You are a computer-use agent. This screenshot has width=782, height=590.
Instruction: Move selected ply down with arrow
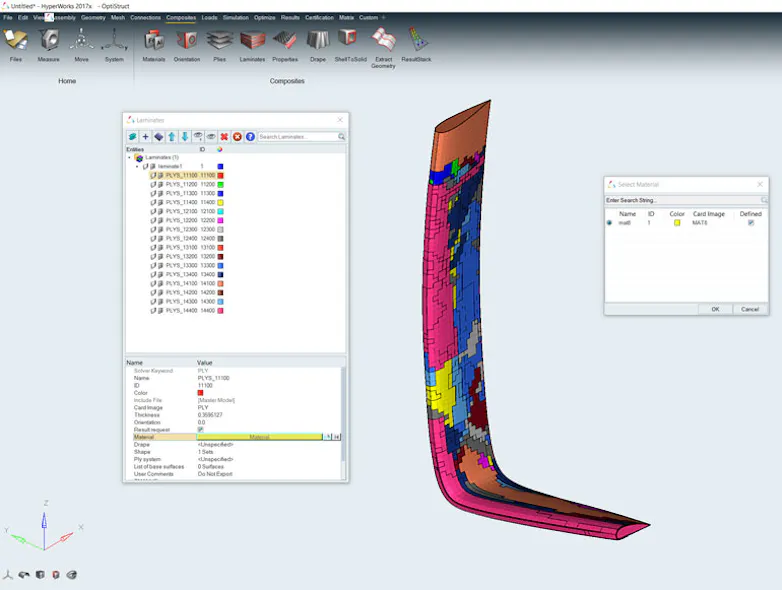click(x=185, y=136)
